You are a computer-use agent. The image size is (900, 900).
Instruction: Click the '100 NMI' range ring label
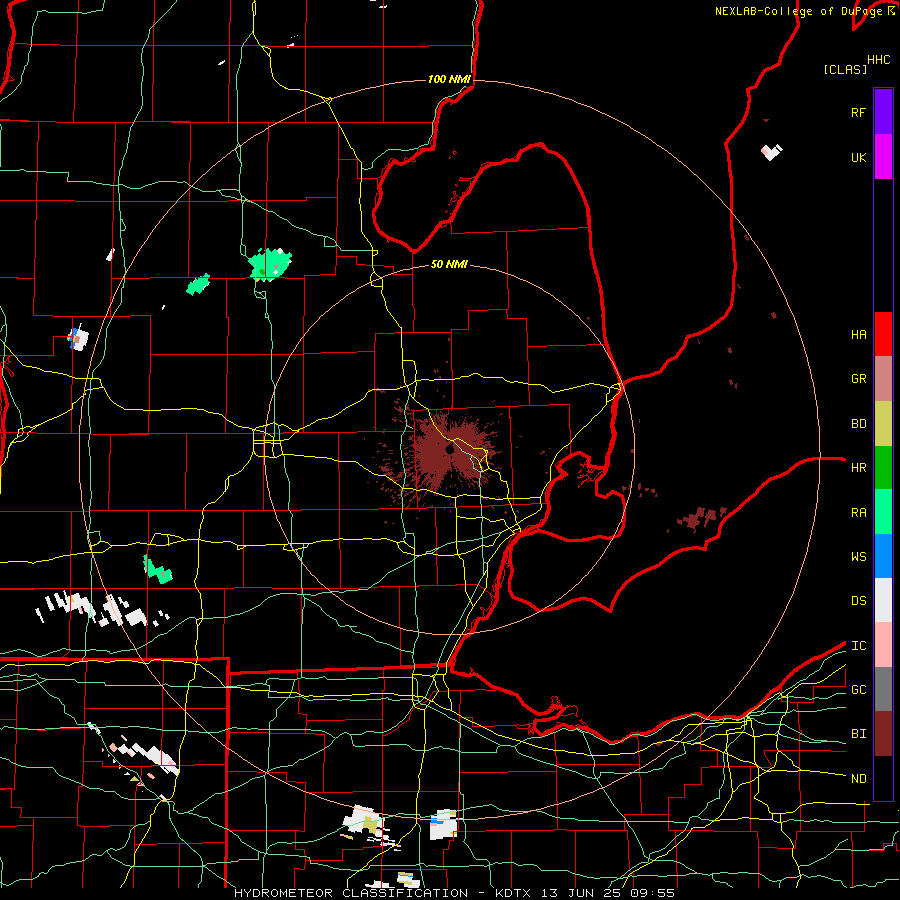(x=449, y=79)
